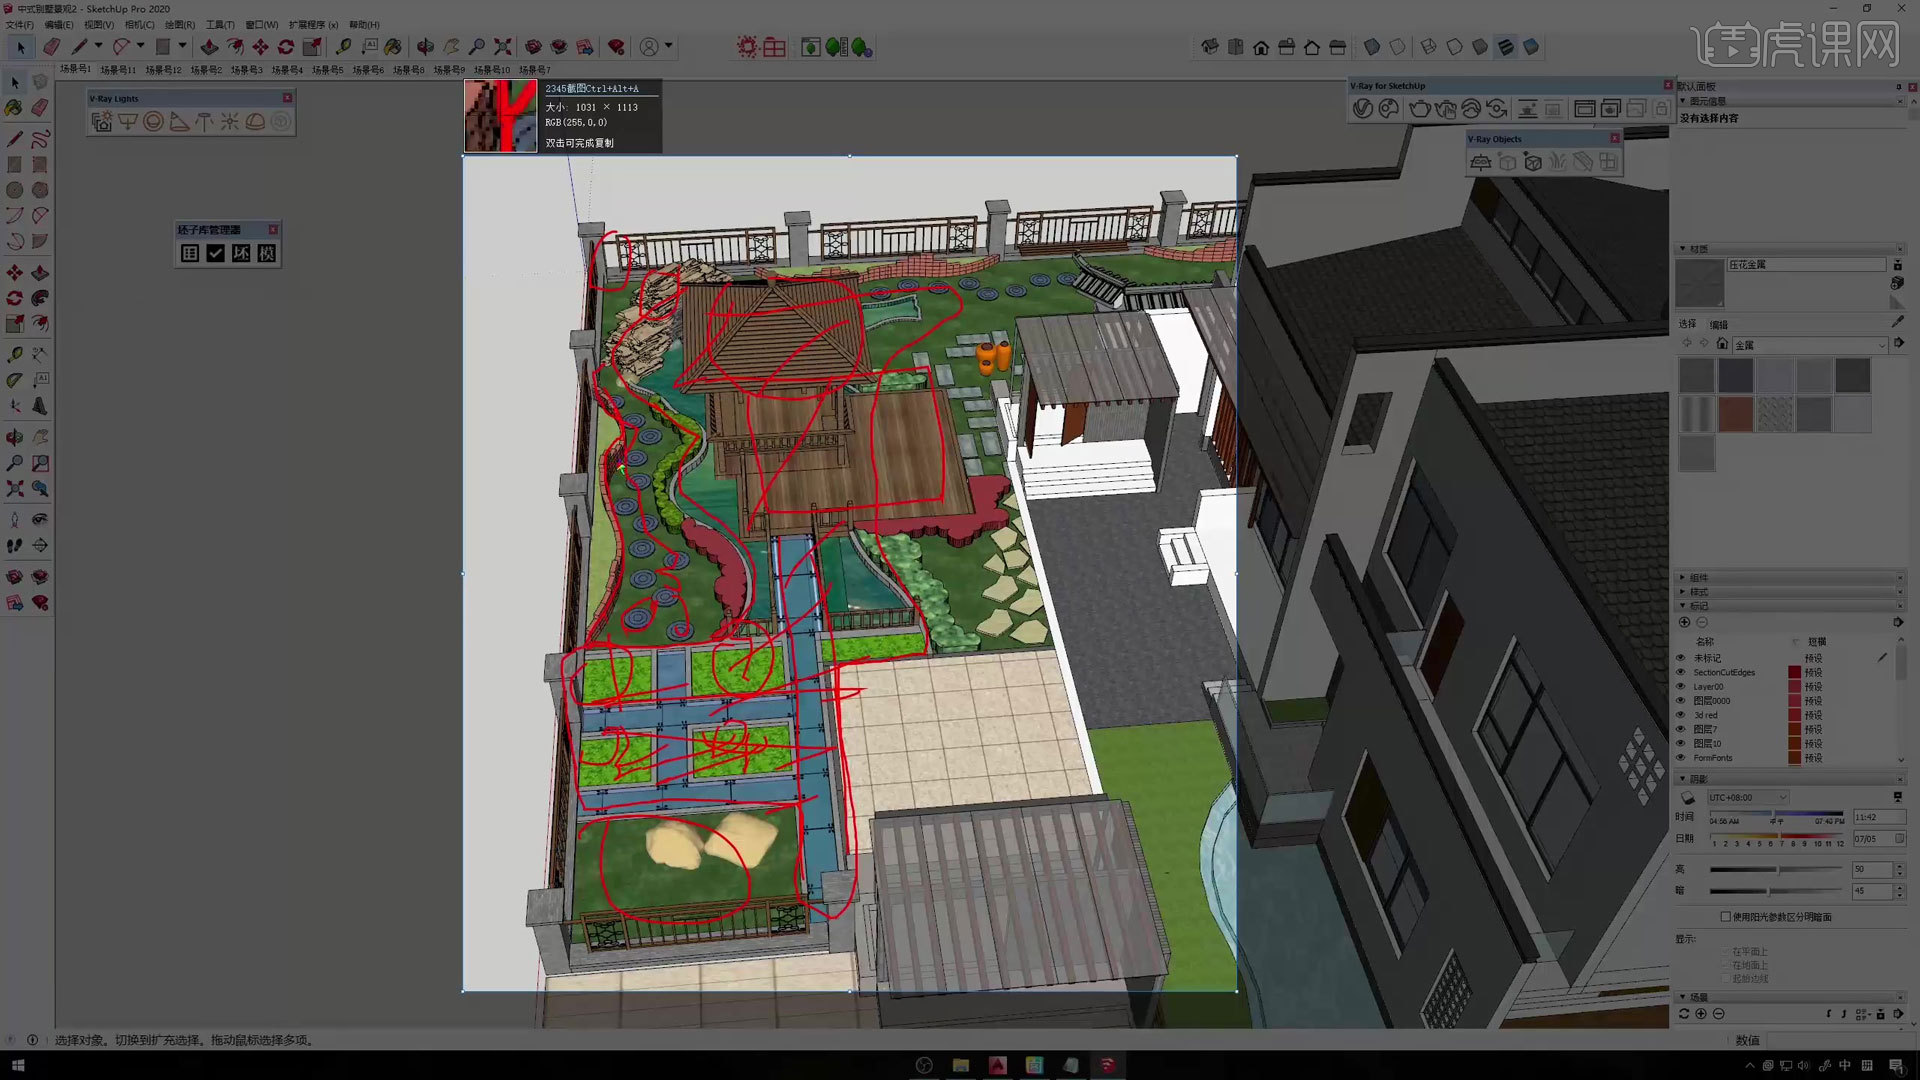Start V-Ray Interactive Render
The height and width of the screenshot is (1080, 1920).
pos(1445,109)
